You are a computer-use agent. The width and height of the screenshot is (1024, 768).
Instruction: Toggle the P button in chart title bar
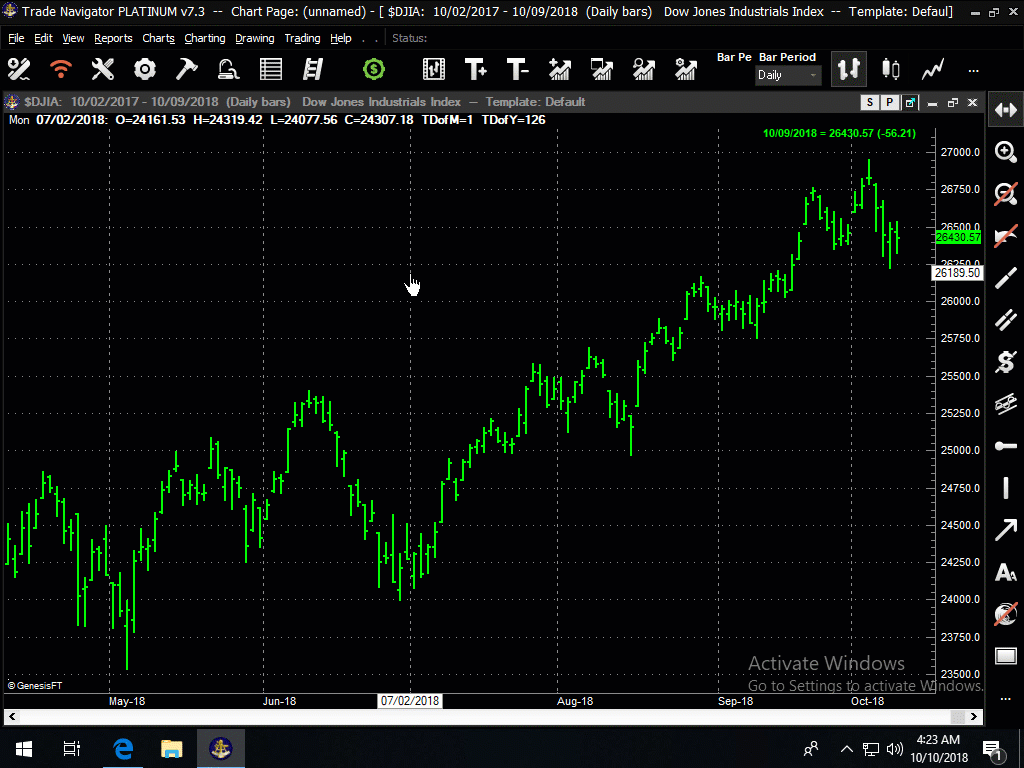click(889, 103)
